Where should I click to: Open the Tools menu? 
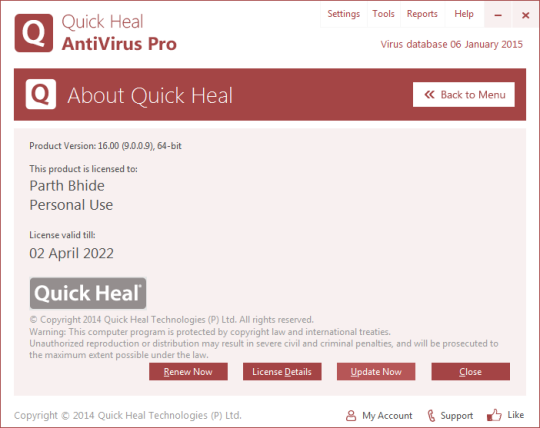(x=383, y=14)
